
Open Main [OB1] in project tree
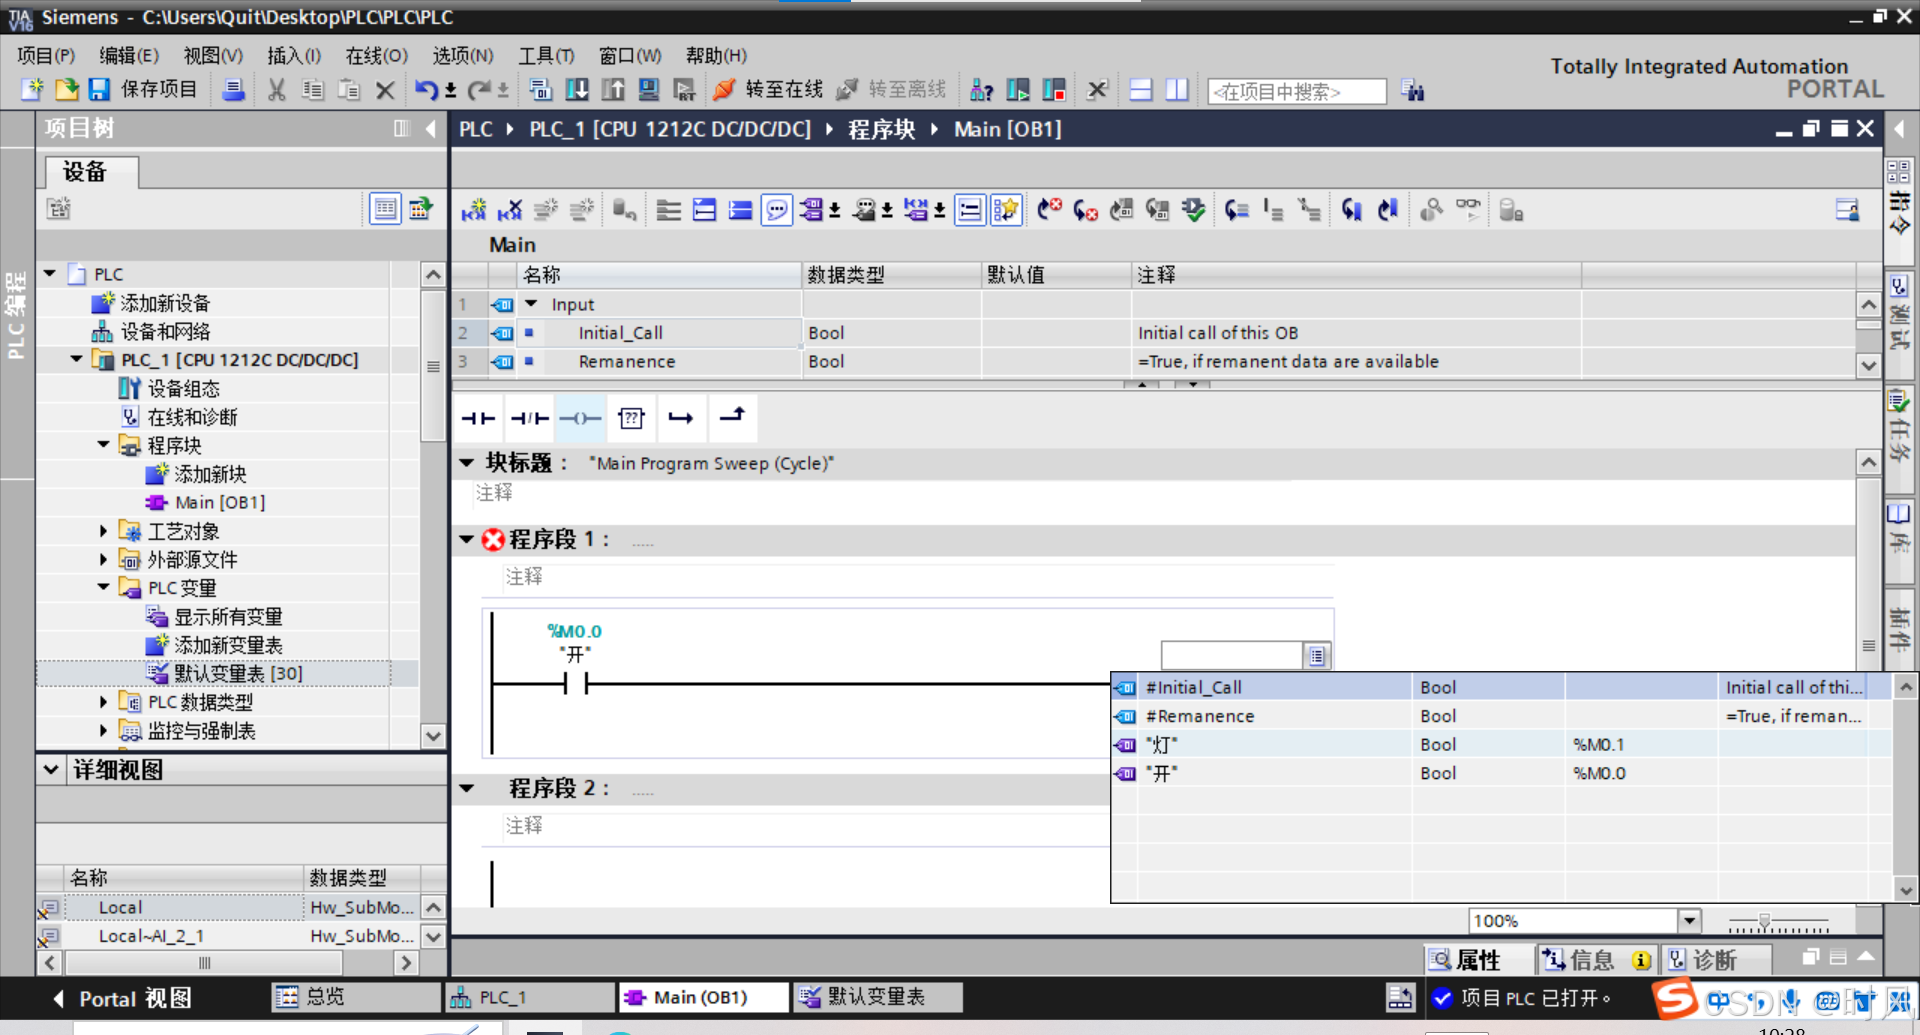[220, 503]
